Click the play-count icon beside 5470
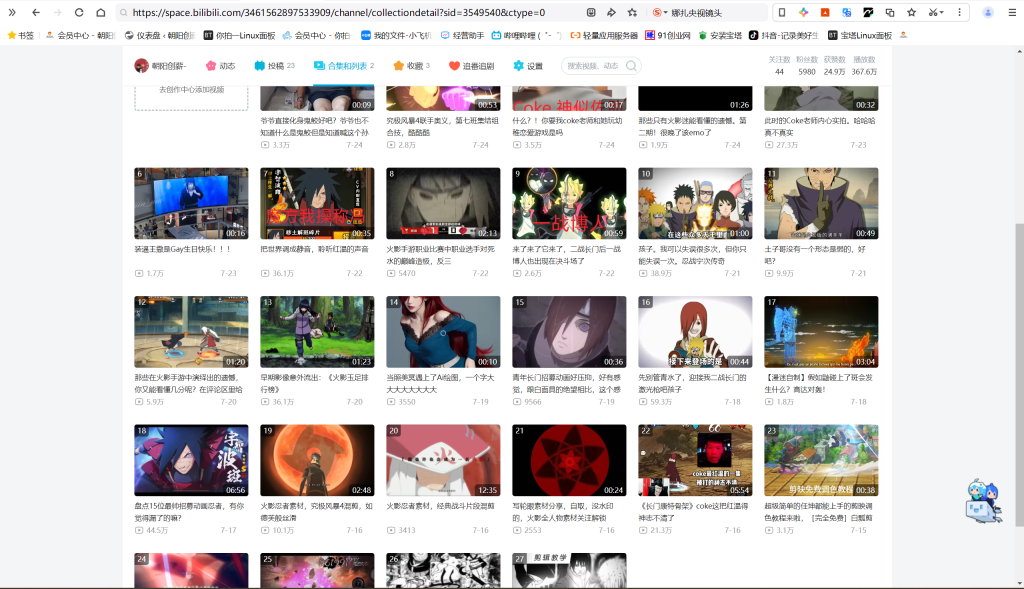Image resolution: width=1024 pixels, height=589 pixels. (391, 273)
